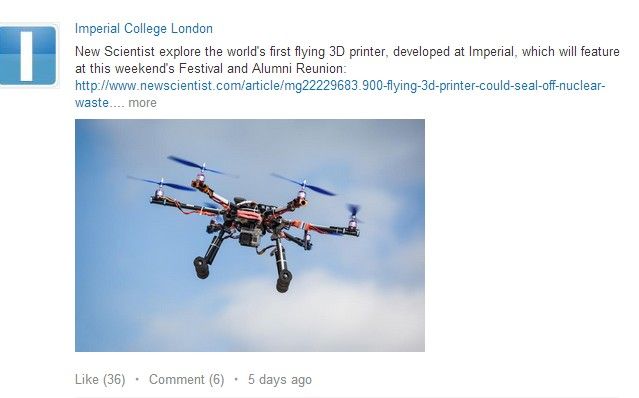The height and width of the screenshot is (398, 639).
Task: Click the drone's center camera in the photo
Action: click(249, 237)
